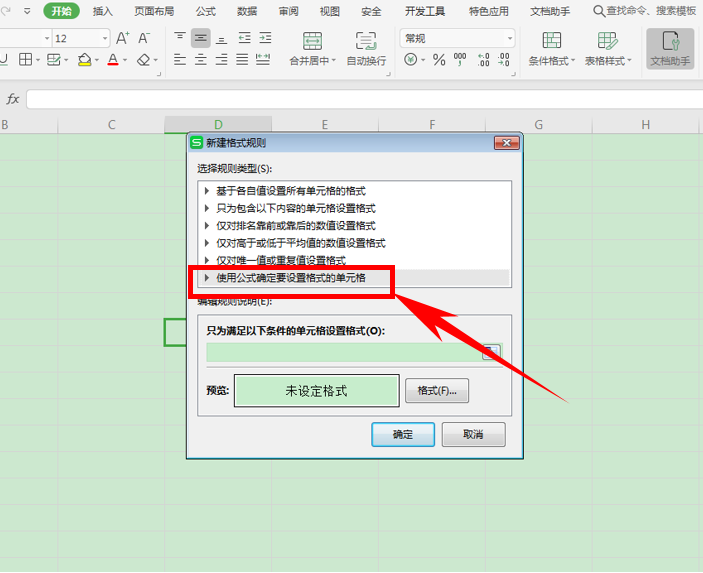Click the borders icon
The image size is (703, 573).
(x=26, y=60)
